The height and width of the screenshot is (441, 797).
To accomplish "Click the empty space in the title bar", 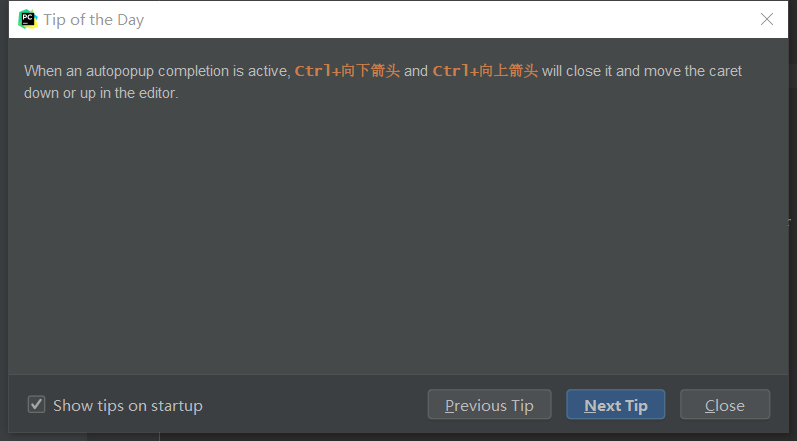I will click(x=450, y=19).
